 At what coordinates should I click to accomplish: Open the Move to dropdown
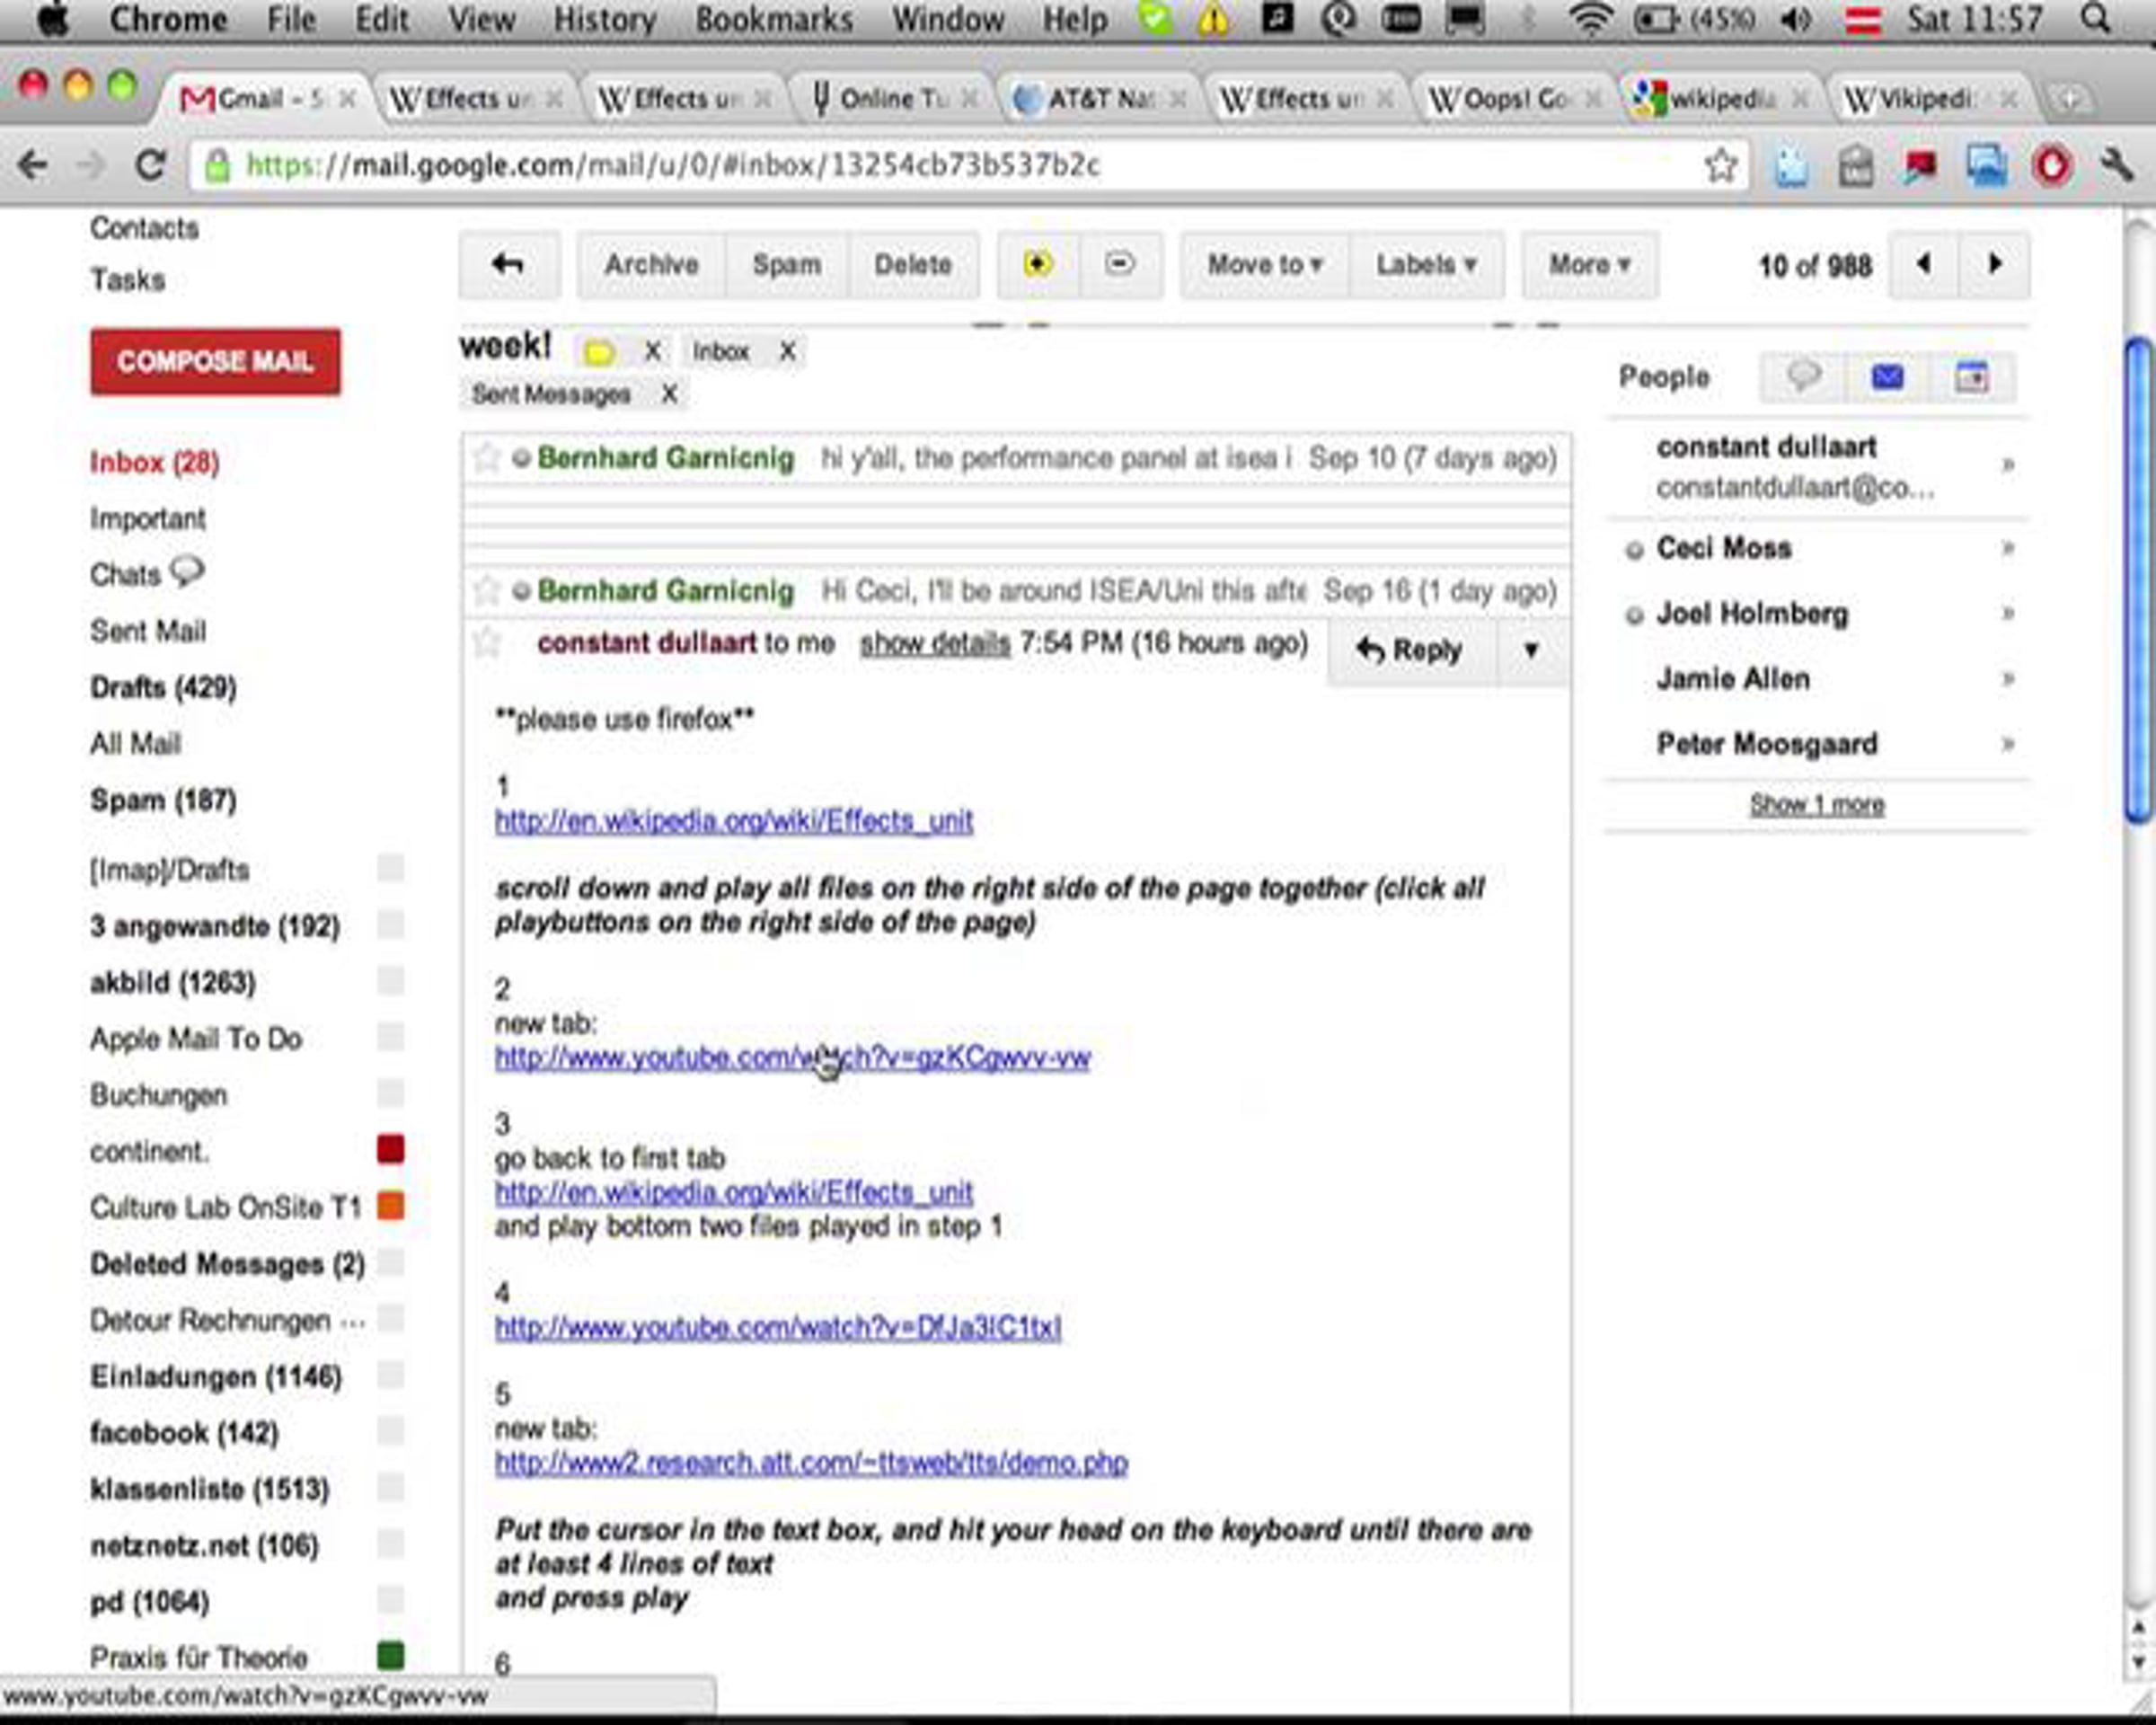click(1265, 265)
